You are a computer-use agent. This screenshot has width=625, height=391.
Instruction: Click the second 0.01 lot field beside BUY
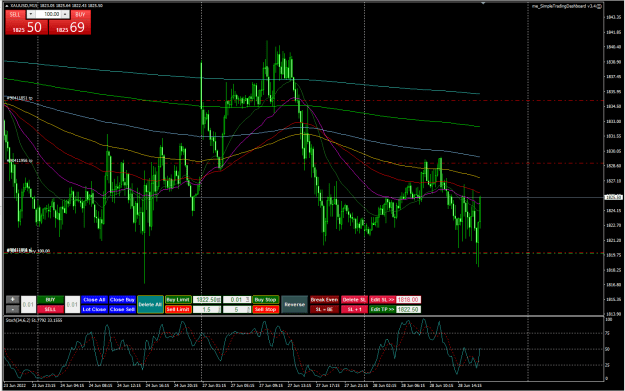(x=72, y=305)
